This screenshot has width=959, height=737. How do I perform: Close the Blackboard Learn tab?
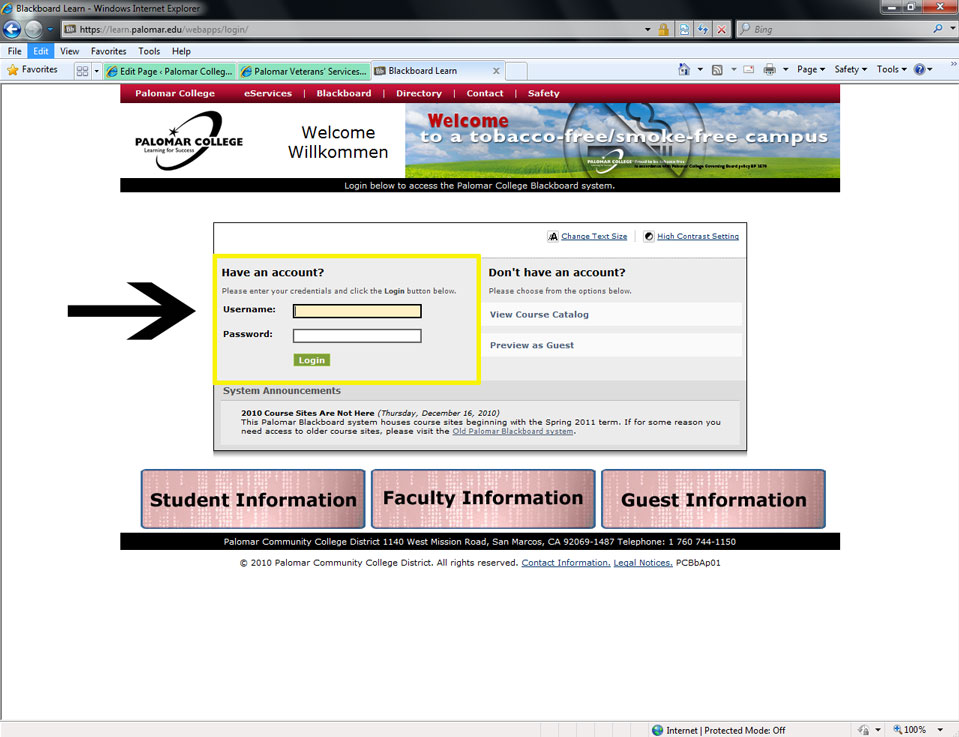point(496,71)
